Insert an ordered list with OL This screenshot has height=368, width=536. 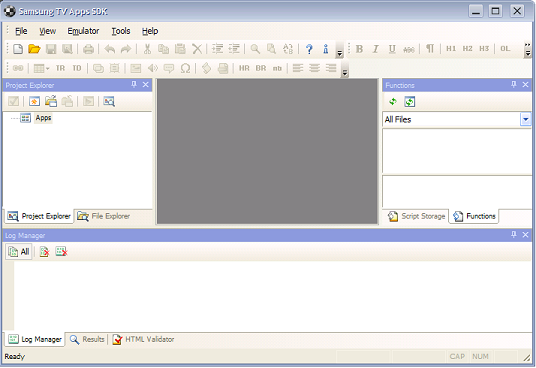tap(505, 49)
